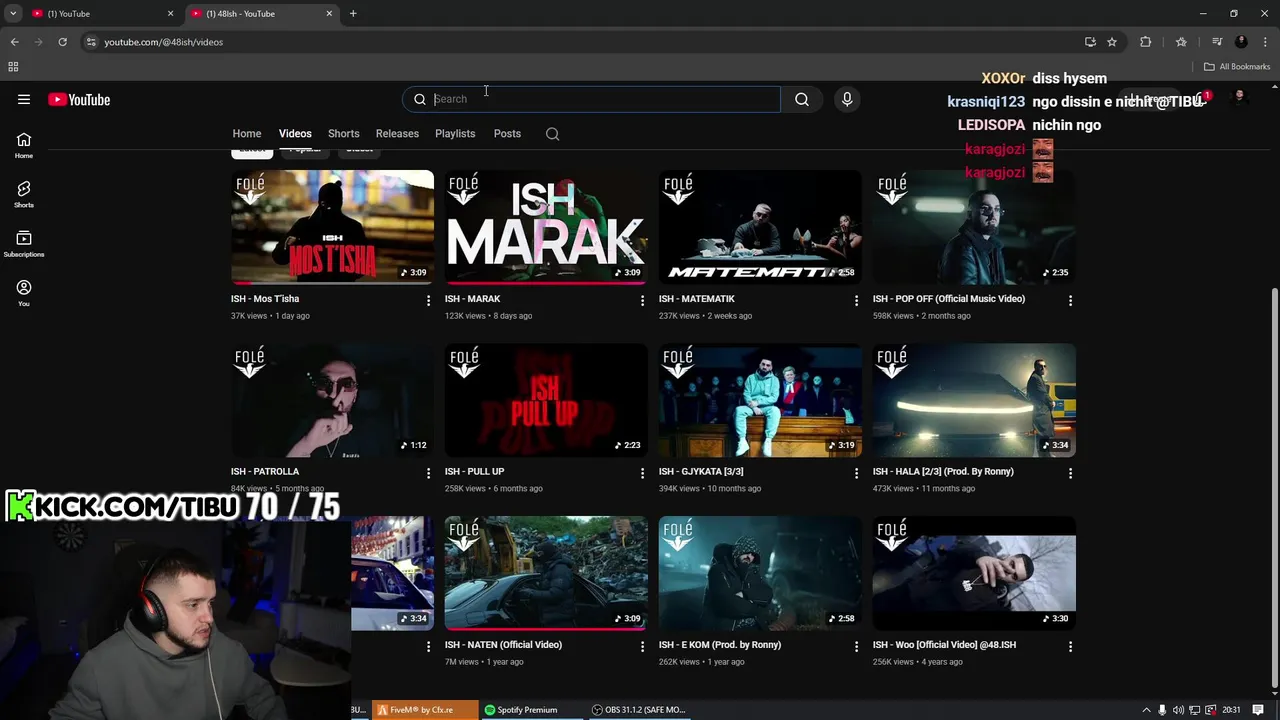
Task: Open options menu for ISH - E KOM
Action: (x=856, y=646)
